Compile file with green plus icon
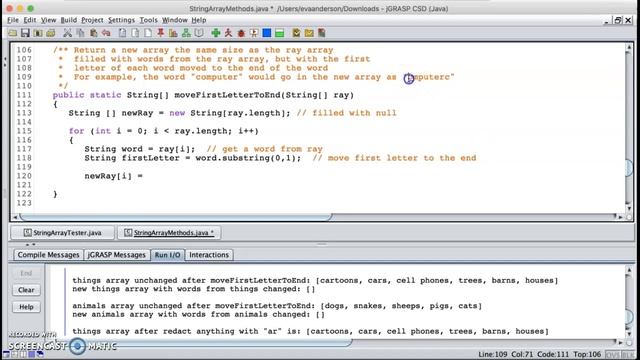This screenshot has width=640, height=360. (216, 33)
